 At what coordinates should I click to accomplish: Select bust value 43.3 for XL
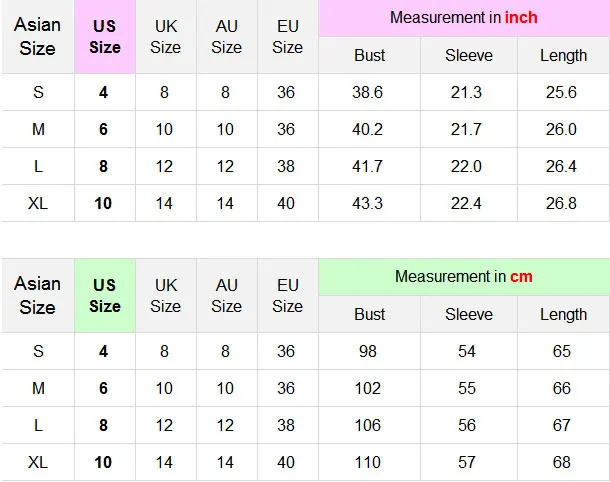[x=368, y=203]
